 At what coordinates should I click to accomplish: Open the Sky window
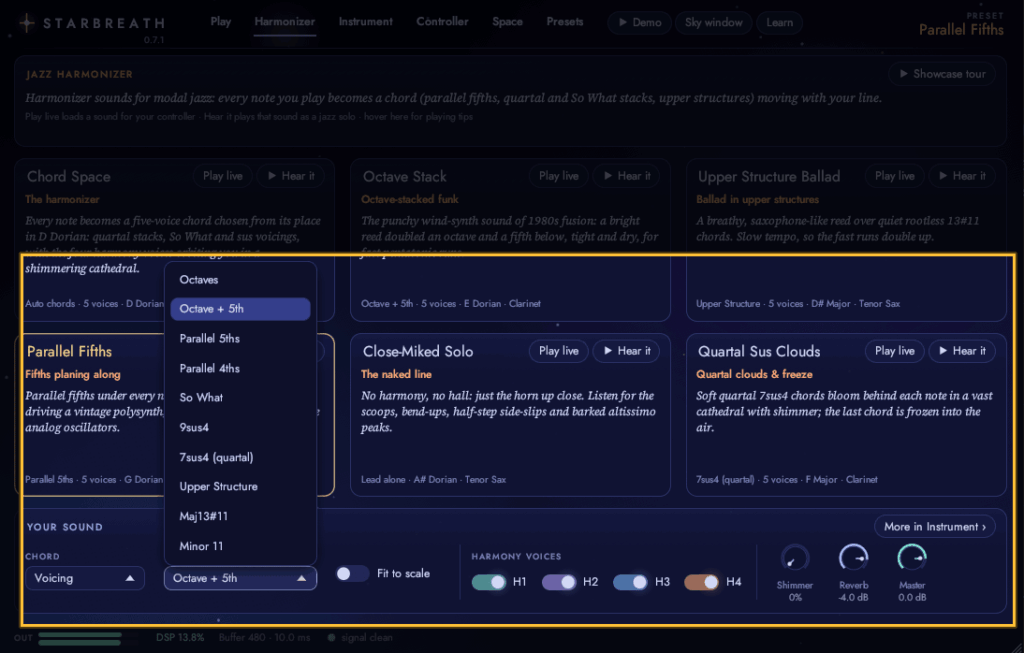713,22
